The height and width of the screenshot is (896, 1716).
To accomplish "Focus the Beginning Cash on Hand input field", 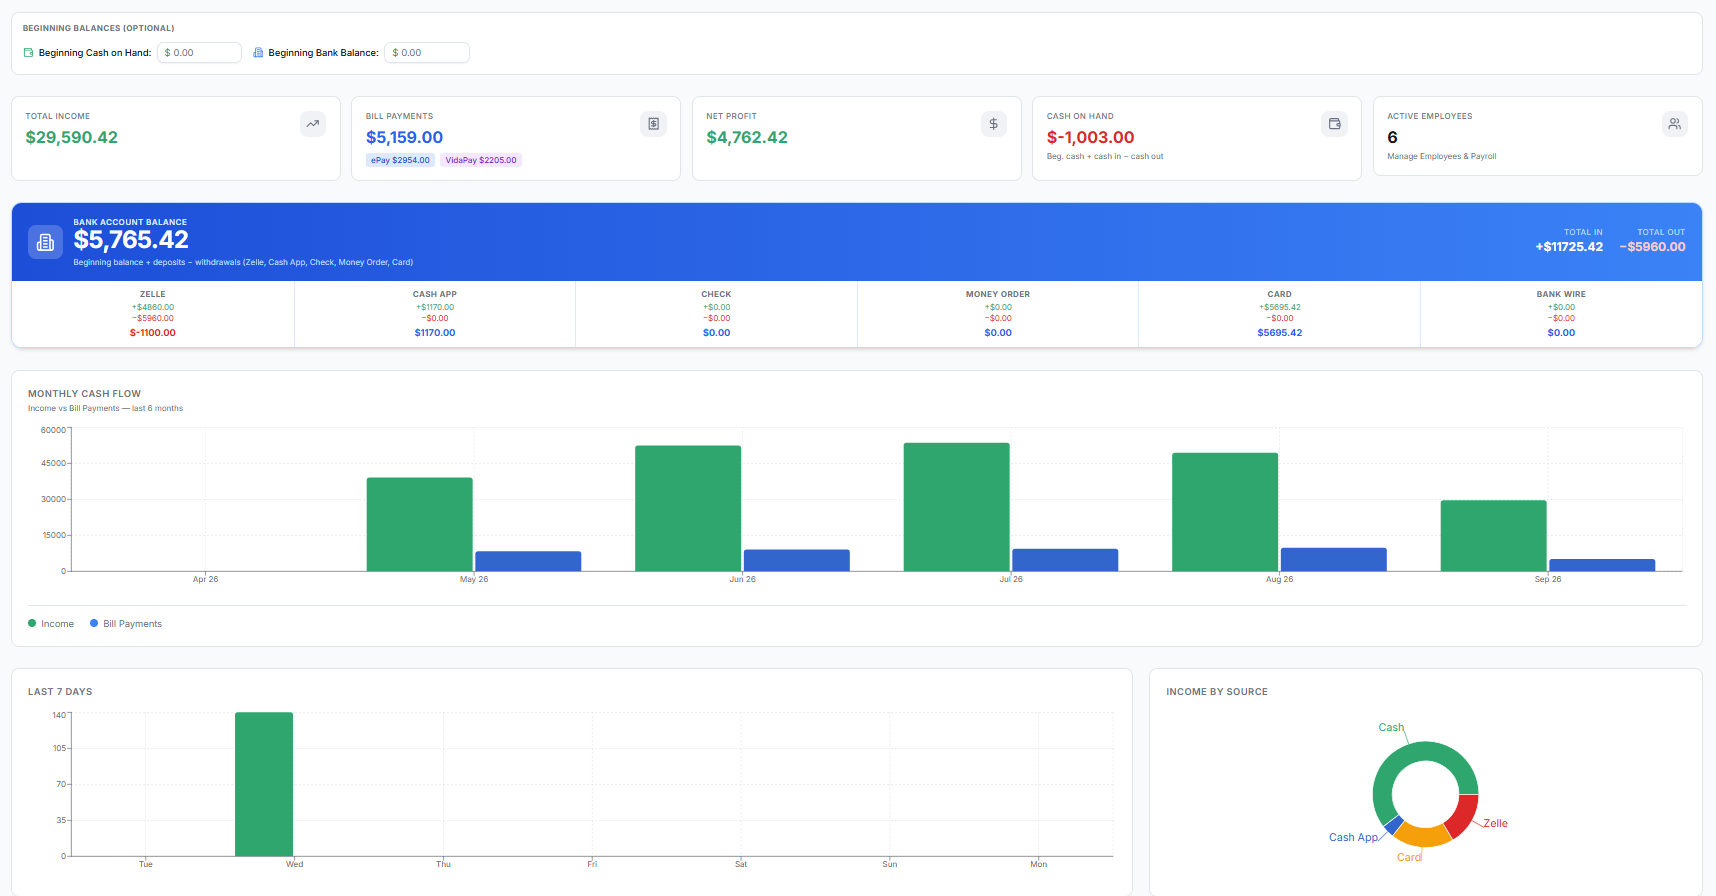I will (199, 53).
